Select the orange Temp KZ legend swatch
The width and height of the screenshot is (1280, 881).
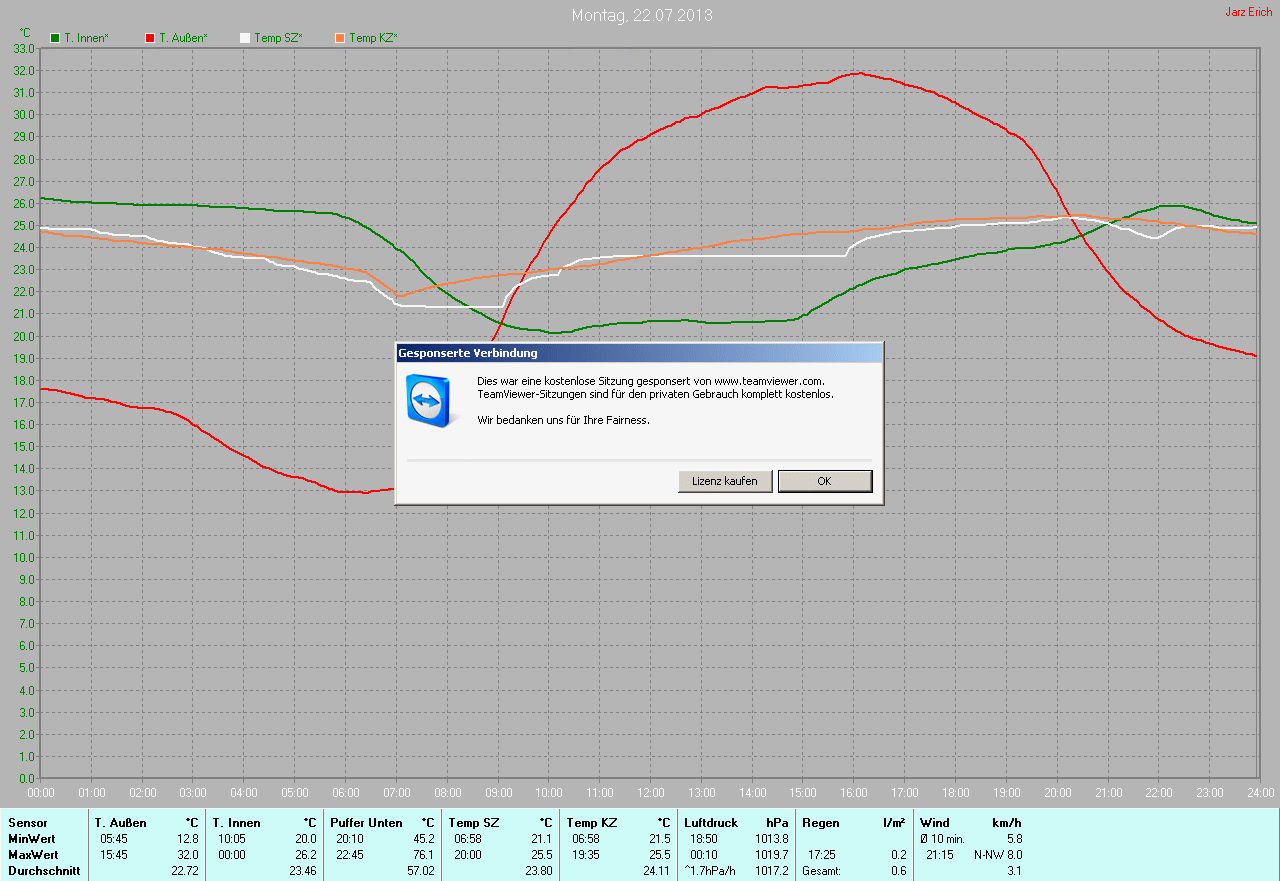pyautogui.click(x=340, y=38)
